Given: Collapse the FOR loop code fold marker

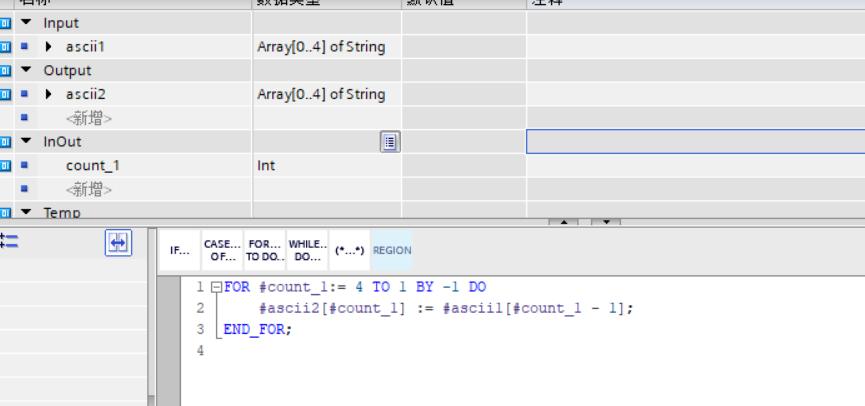Looking at the screenshot, I should [x=216, y=287].
